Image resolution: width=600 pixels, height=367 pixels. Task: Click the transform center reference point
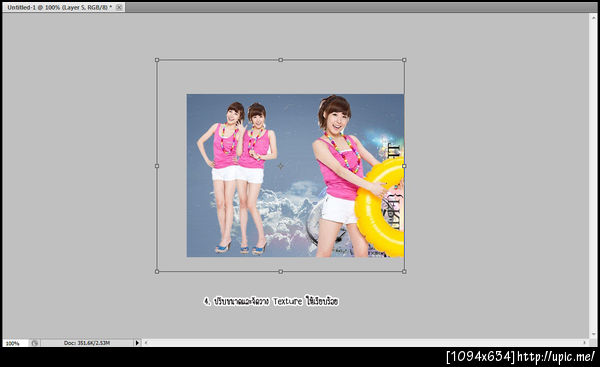click(280, 166)
